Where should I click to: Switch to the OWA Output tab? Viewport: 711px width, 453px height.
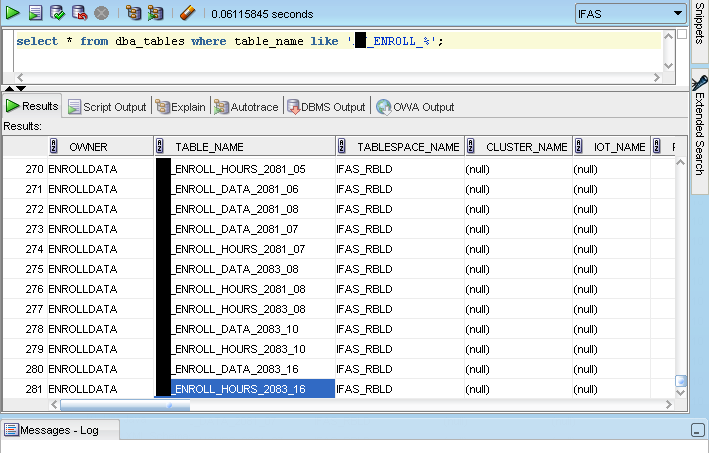pyautogui.click(x=415, y=107)
